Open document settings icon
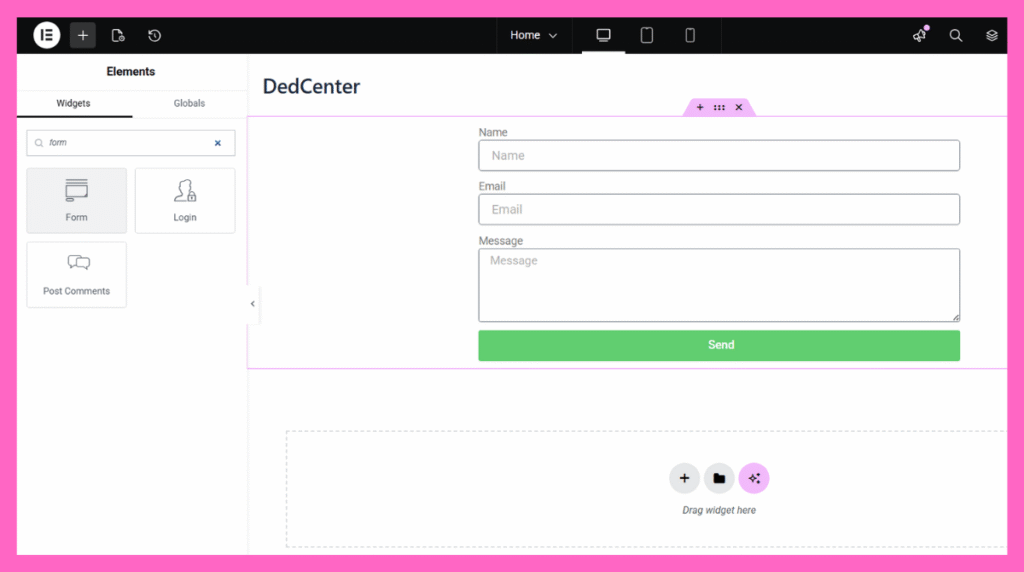 (118, 35)
